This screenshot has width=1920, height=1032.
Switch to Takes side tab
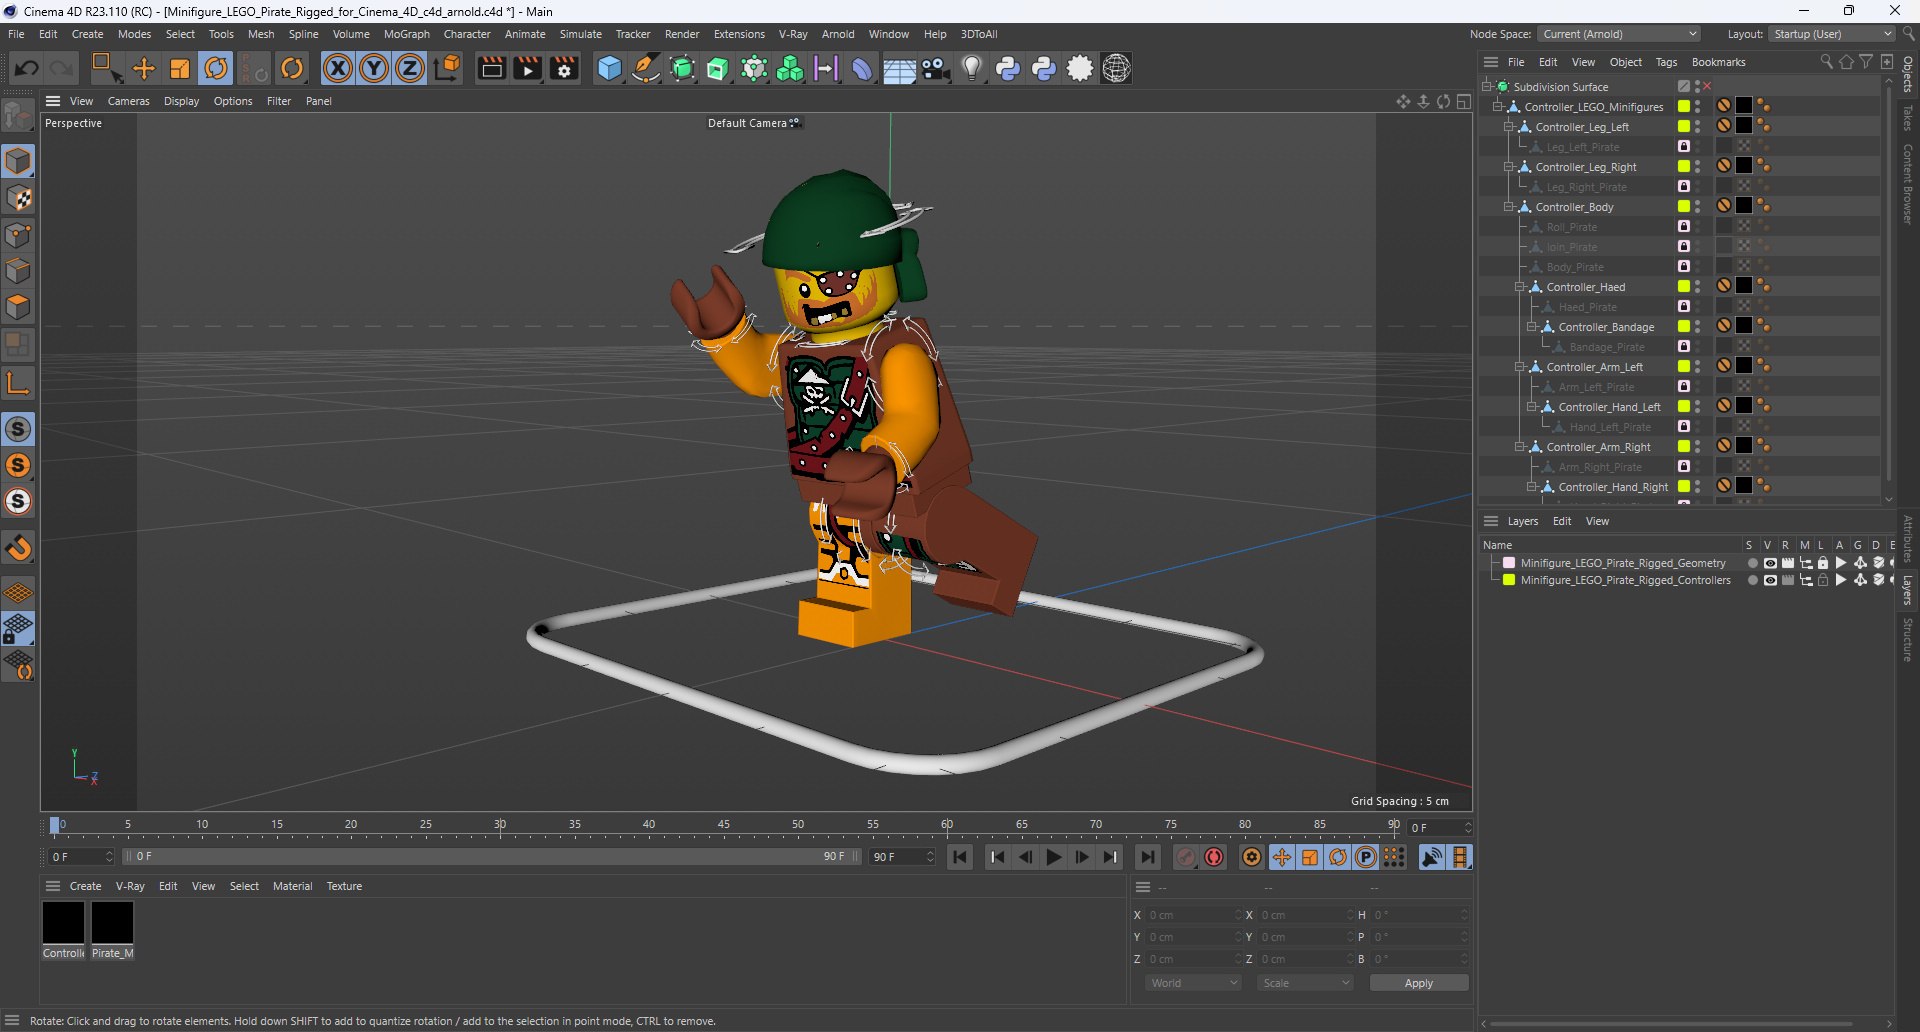click(1908, 117)
